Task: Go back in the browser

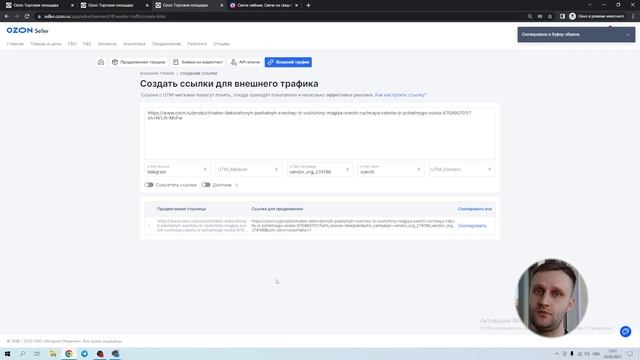Action: coord(7,16)
